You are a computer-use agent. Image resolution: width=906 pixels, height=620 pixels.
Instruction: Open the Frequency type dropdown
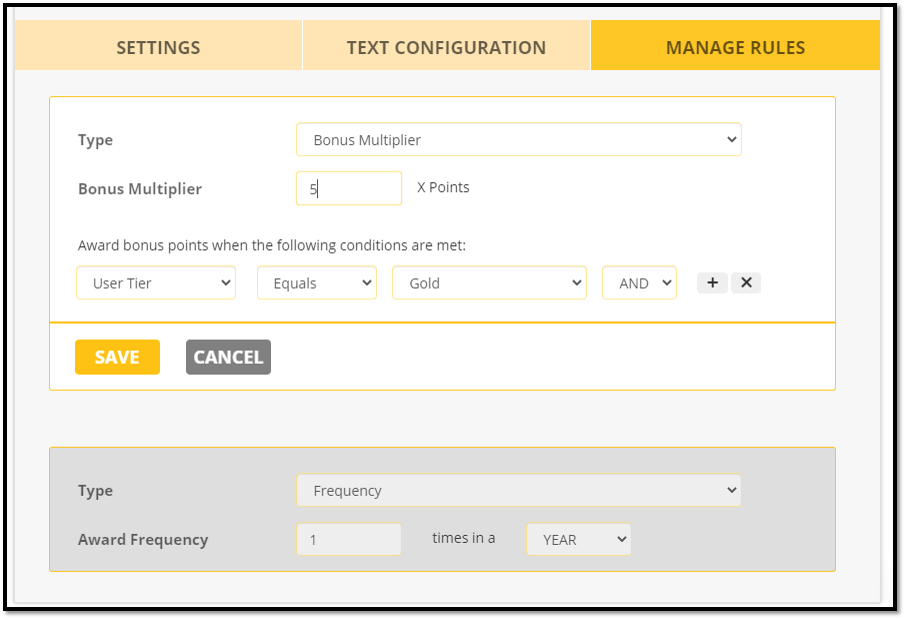coord(518,491)
